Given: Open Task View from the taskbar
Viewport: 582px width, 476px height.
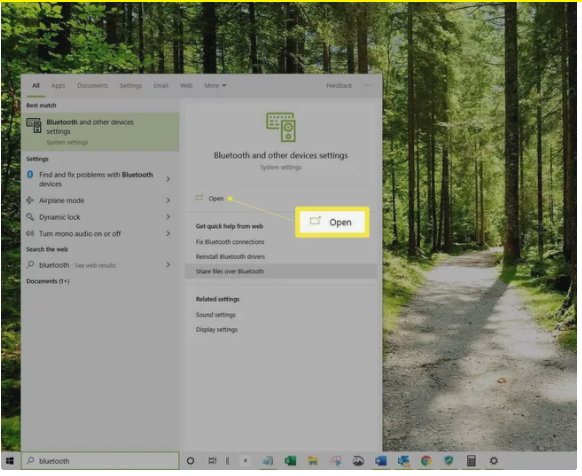Looking at the screenshot, I should 212,461.
